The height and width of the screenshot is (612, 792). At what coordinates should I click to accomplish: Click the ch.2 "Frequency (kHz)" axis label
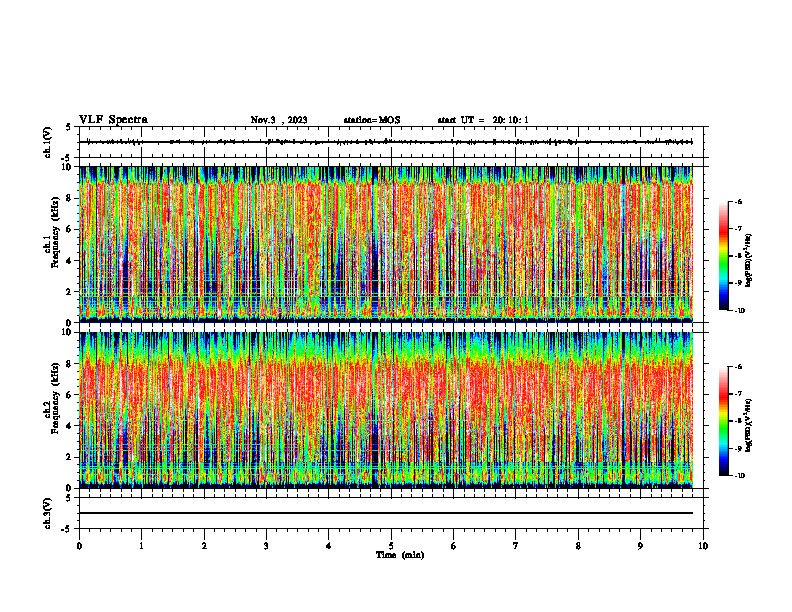tap(55, 398)
